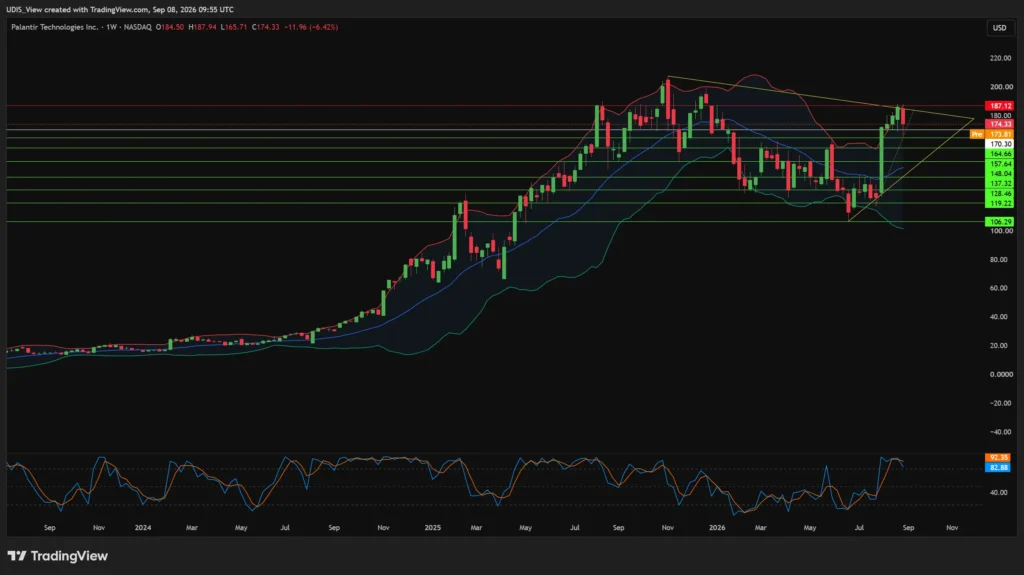Click the orange Pre pre-market badge
Screen dimensions: 1024x575
(x=976, y=134)
